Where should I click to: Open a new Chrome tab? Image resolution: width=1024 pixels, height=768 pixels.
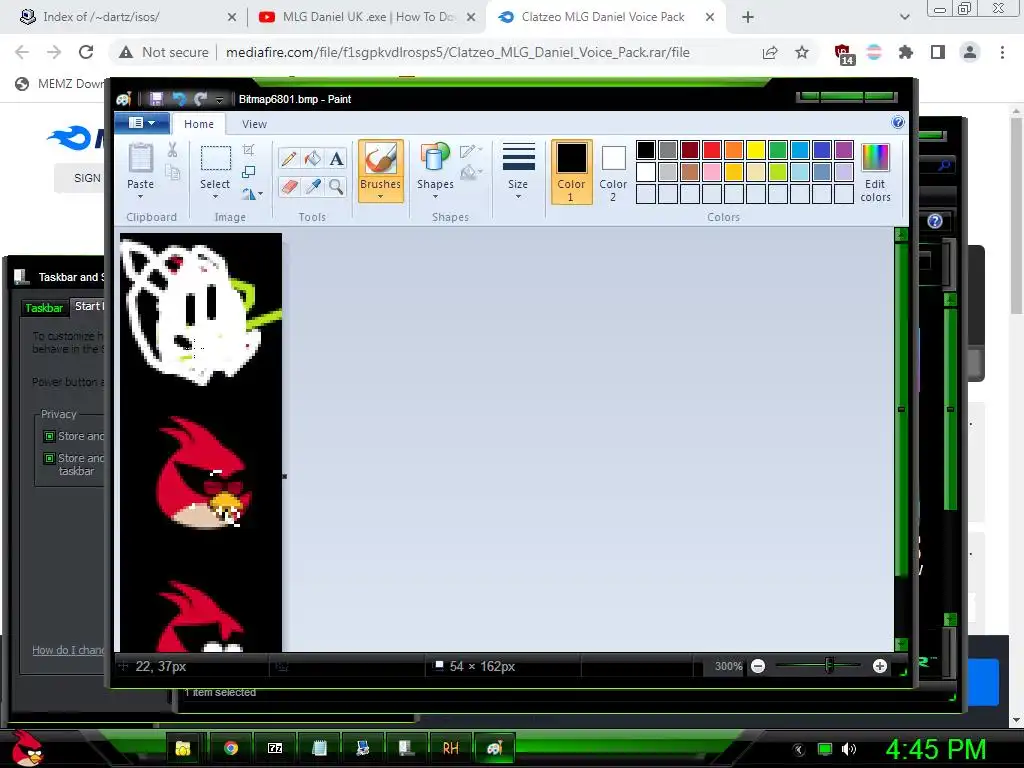click(748, 17)
